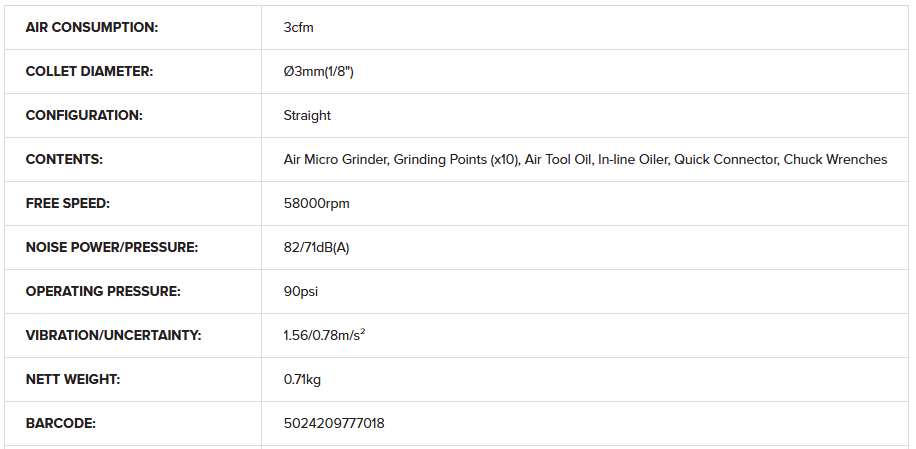
Task: Select the Straight configuration value
Action: pos(307,116)
